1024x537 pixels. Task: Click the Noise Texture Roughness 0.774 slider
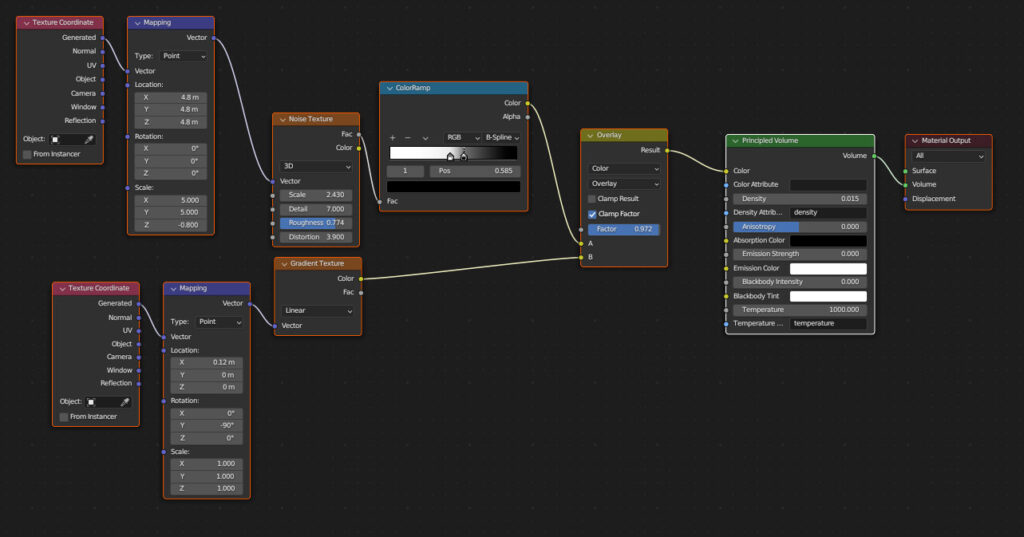316,223
